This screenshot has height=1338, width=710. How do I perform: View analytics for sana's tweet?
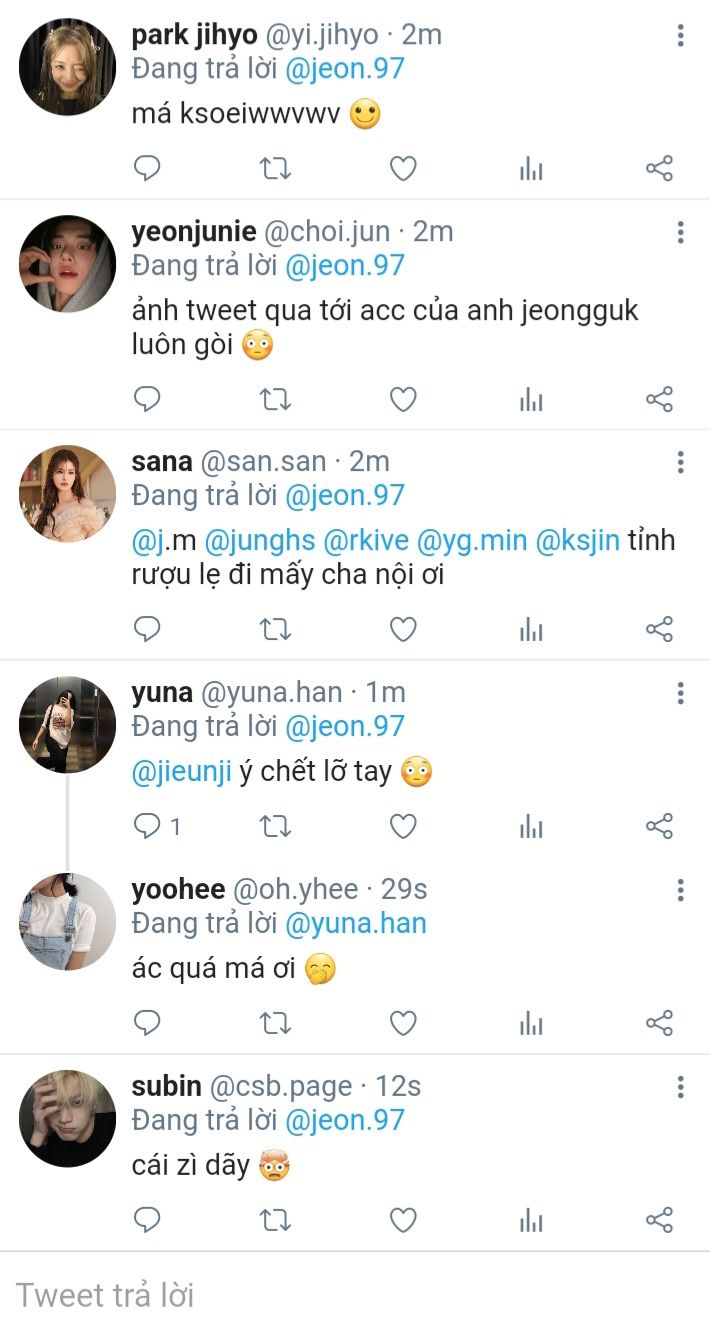pos(531,629)
